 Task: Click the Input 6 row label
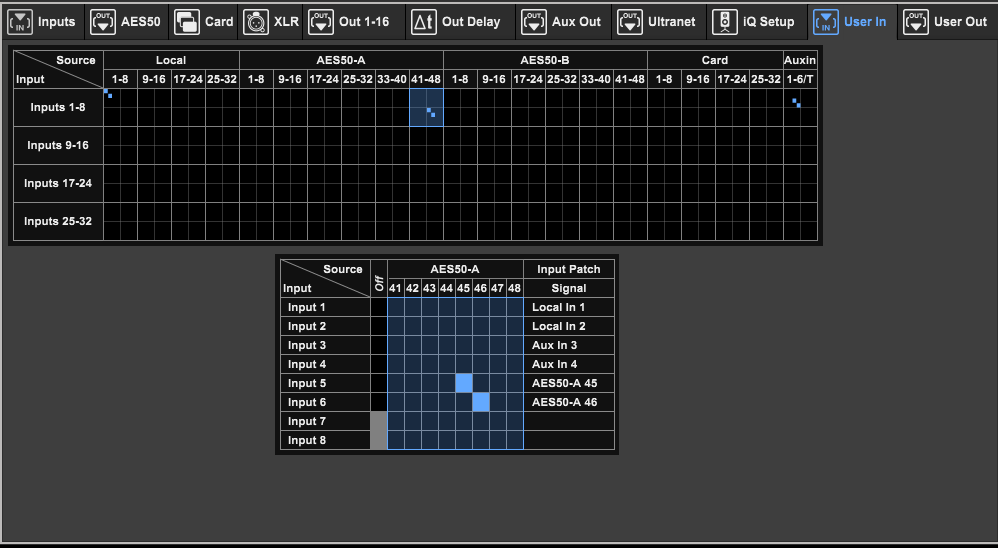coord(325,402)
